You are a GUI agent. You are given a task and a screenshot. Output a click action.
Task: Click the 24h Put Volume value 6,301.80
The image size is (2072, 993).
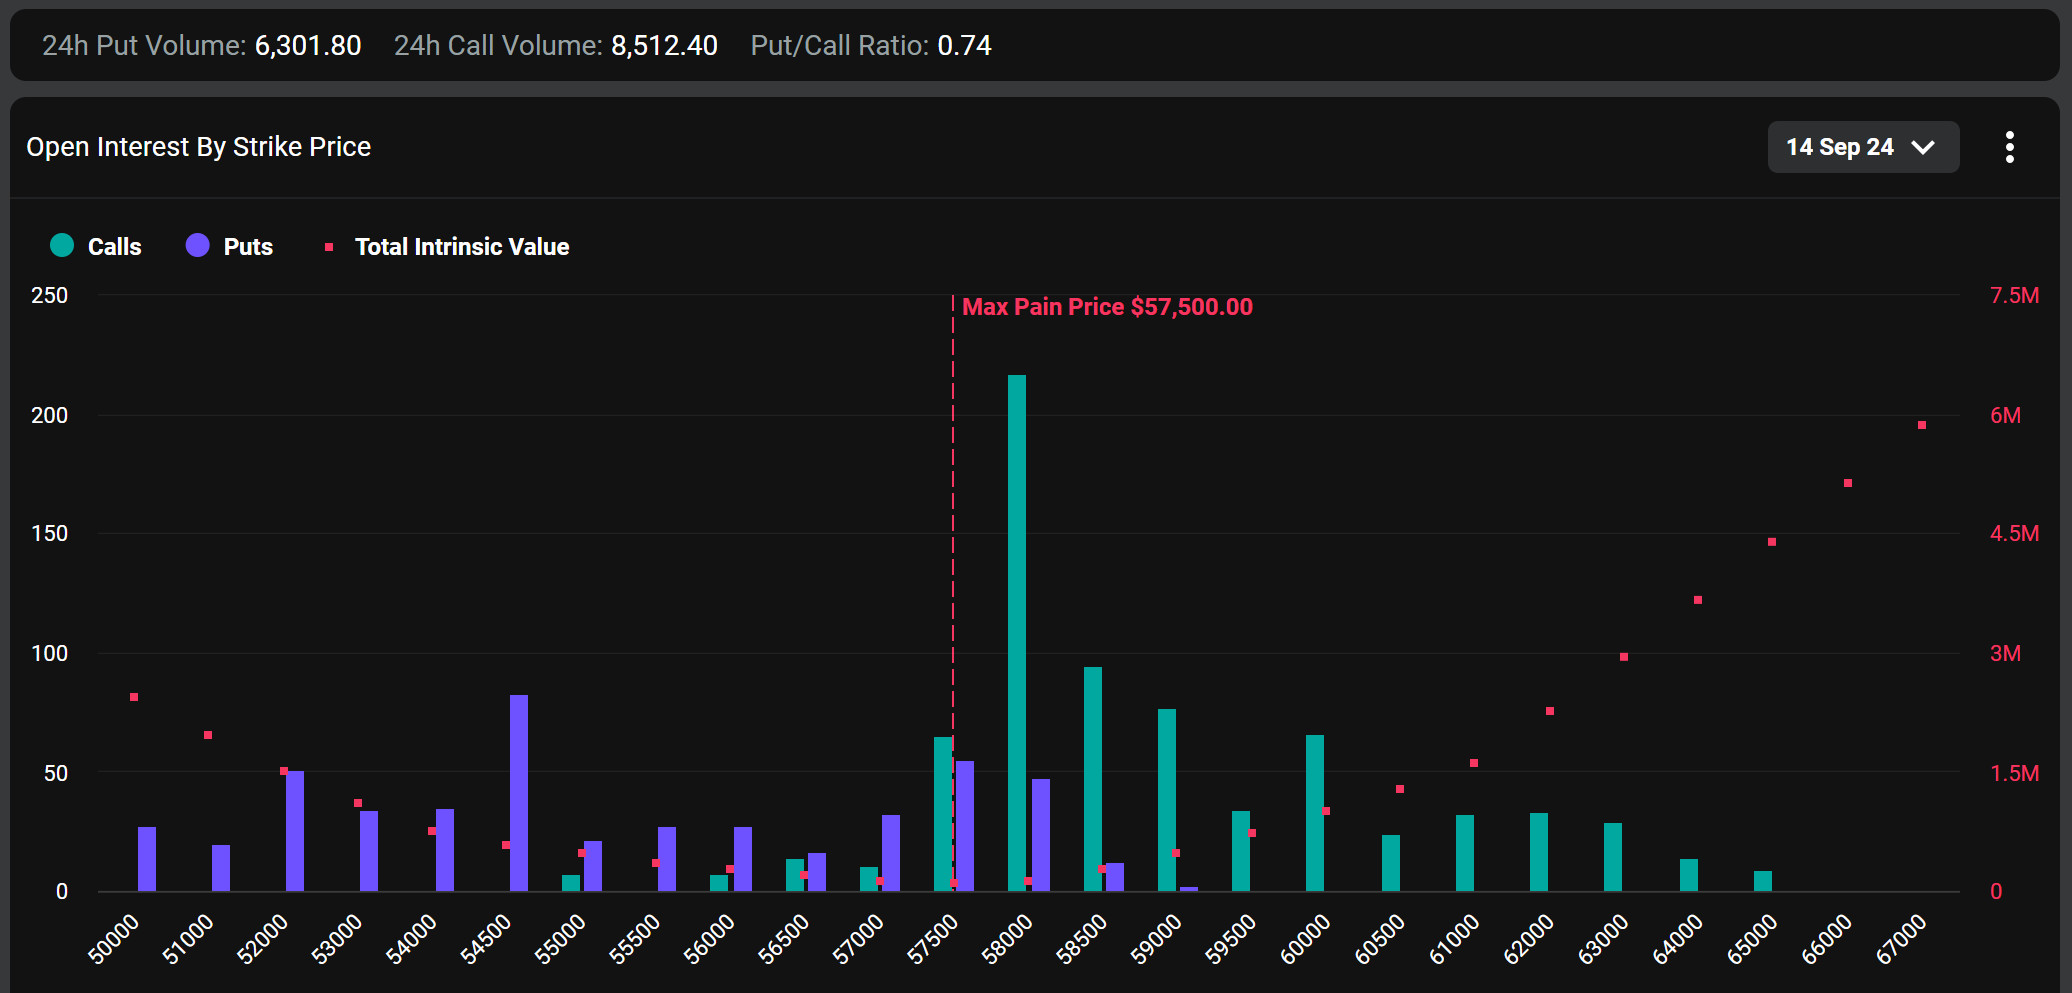308,45
